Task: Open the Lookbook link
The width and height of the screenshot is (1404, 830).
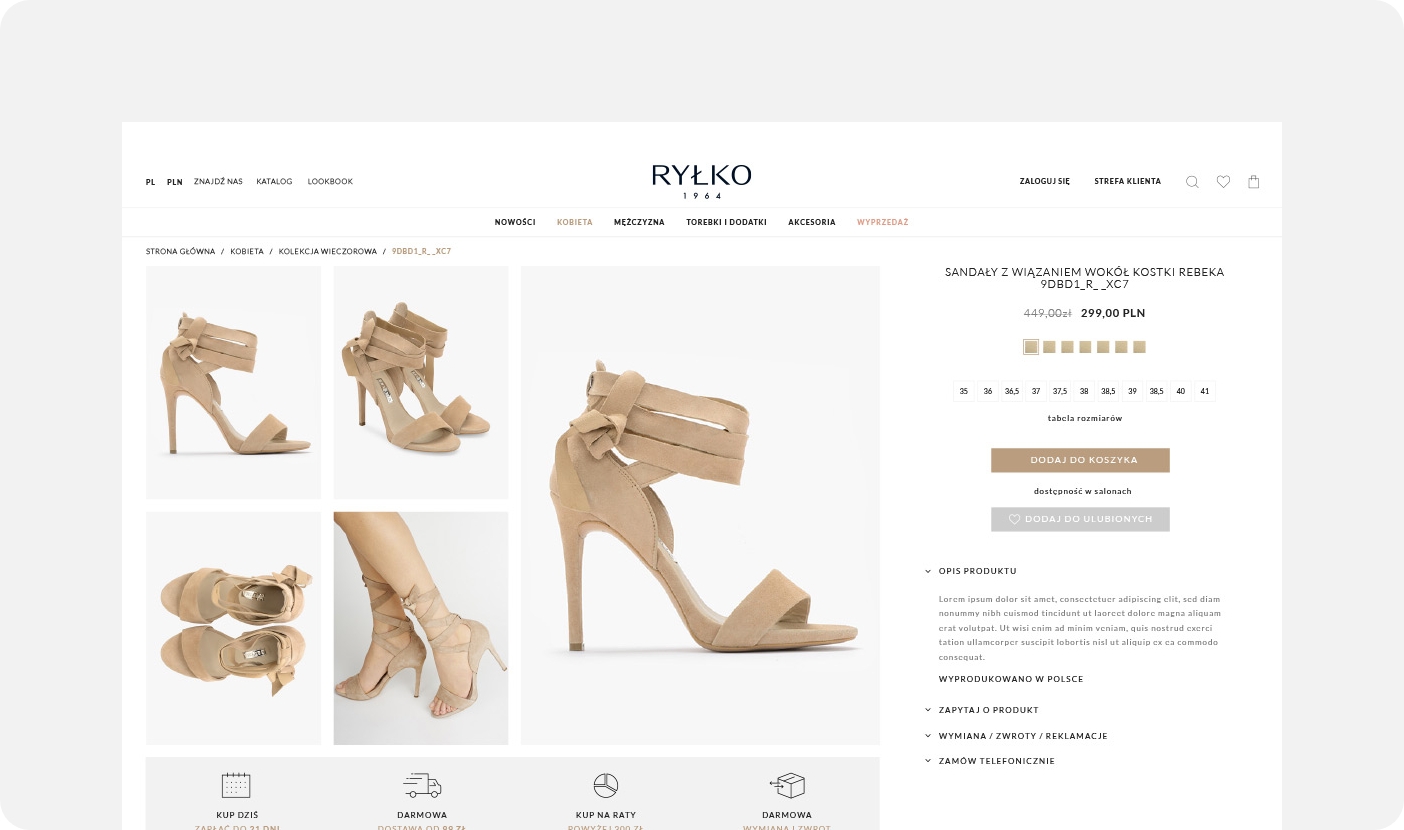Action: (330, 182)
